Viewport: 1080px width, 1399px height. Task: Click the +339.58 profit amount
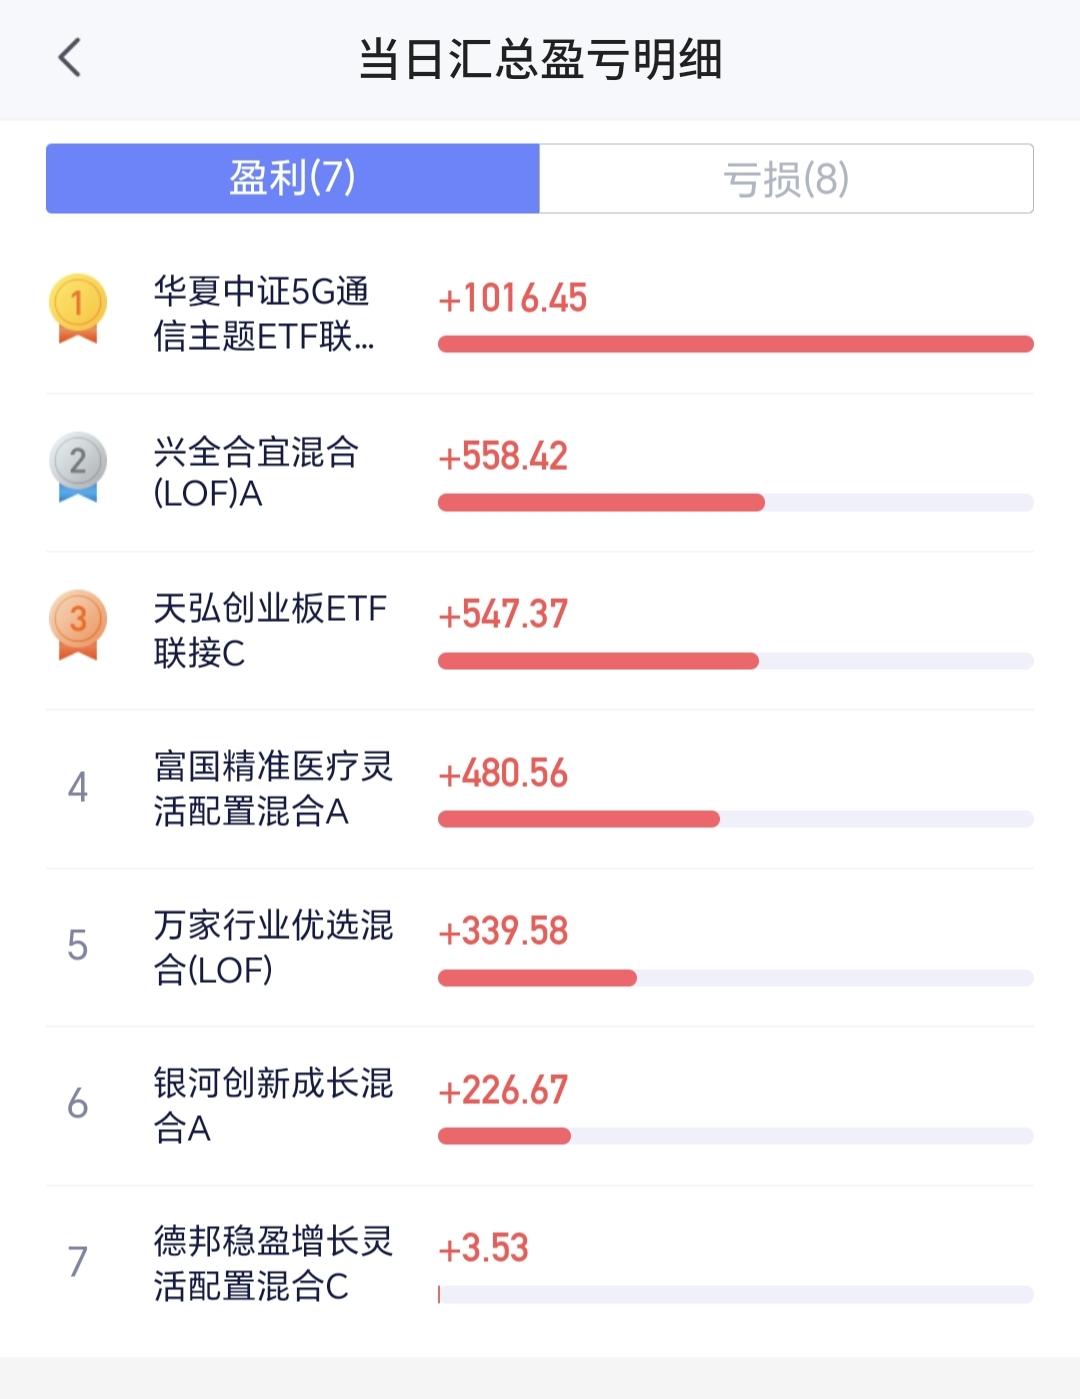pos(503,932)
